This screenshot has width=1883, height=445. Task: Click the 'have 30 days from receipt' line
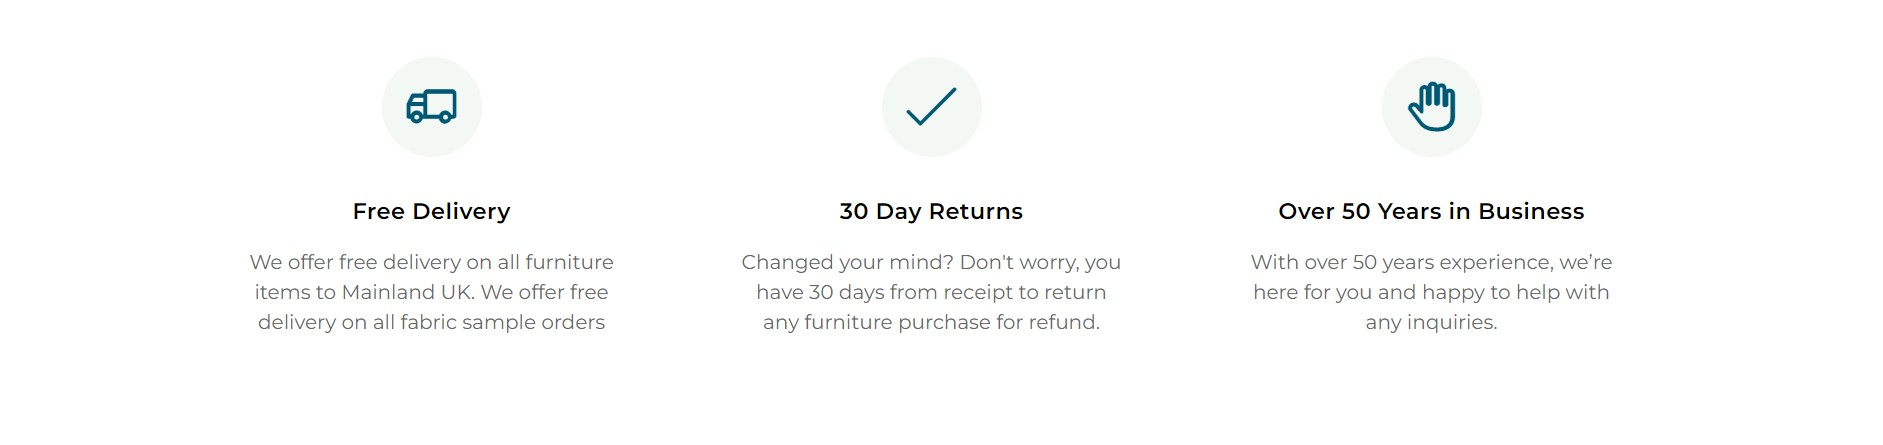pos(884,292)
